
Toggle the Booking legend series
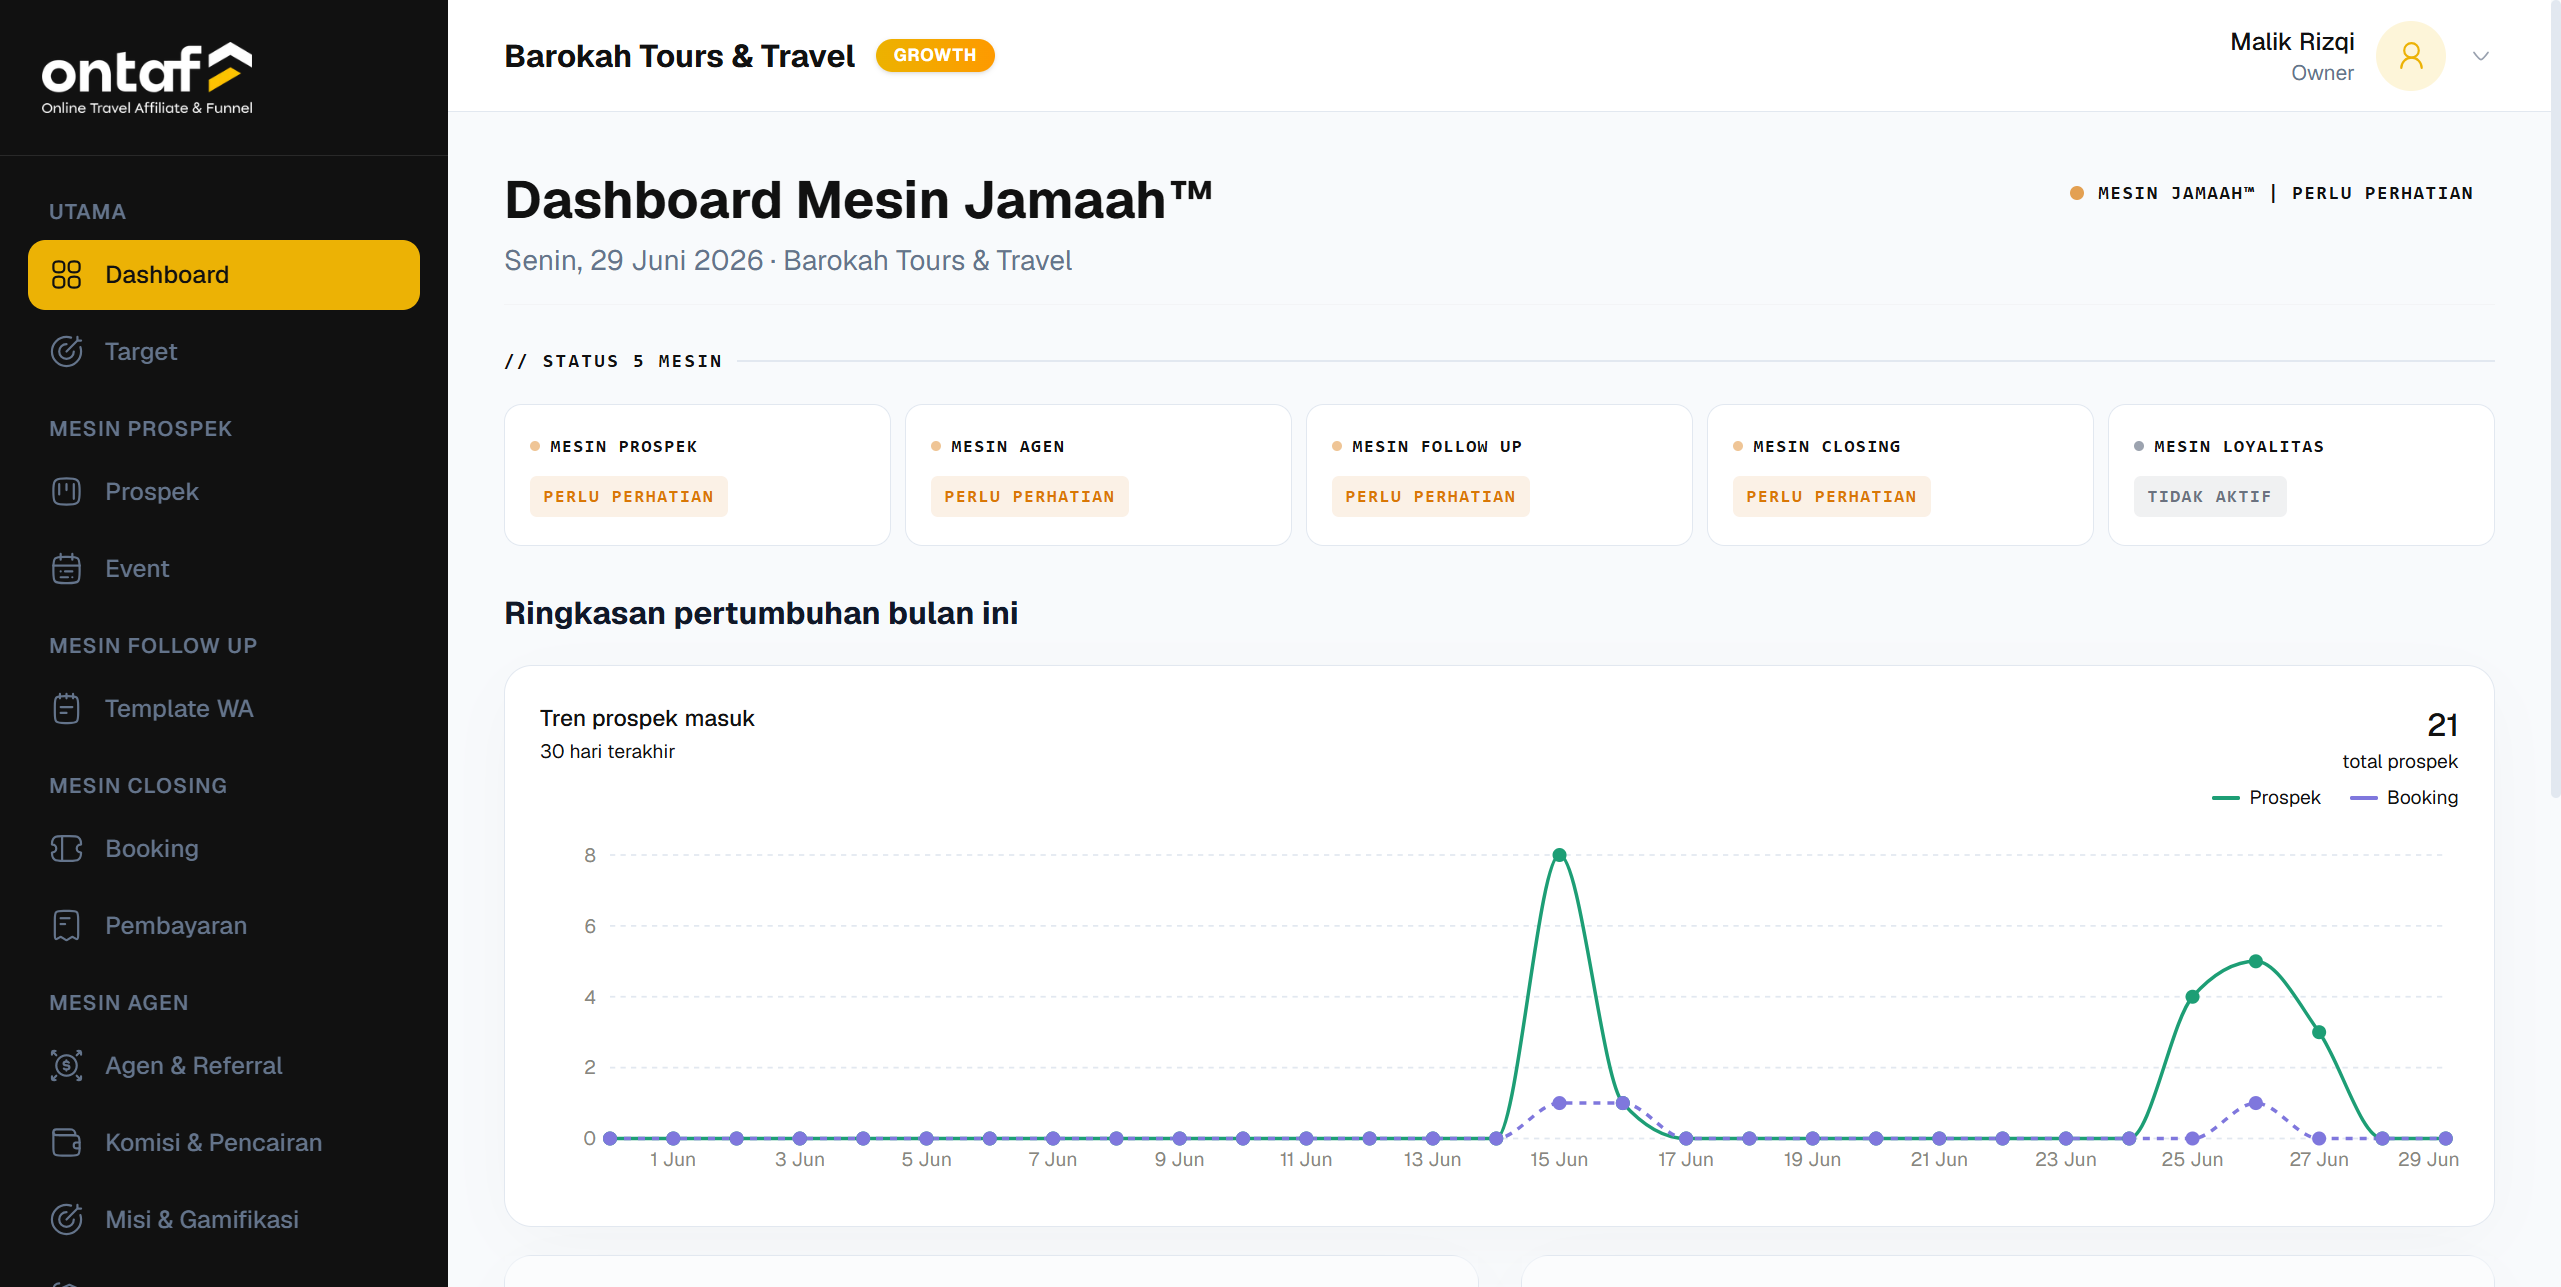pos(2404,798)
